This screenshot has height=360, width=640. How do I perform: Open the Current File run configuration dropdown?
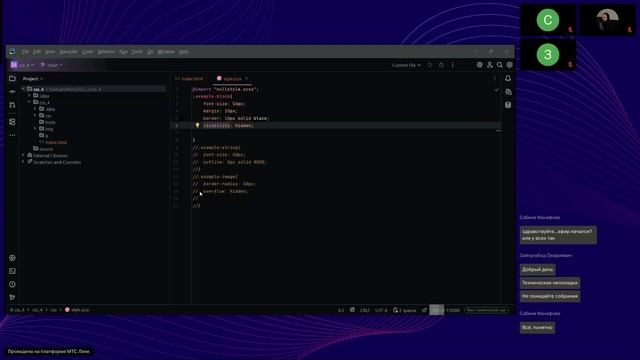(x=406, y=65)
